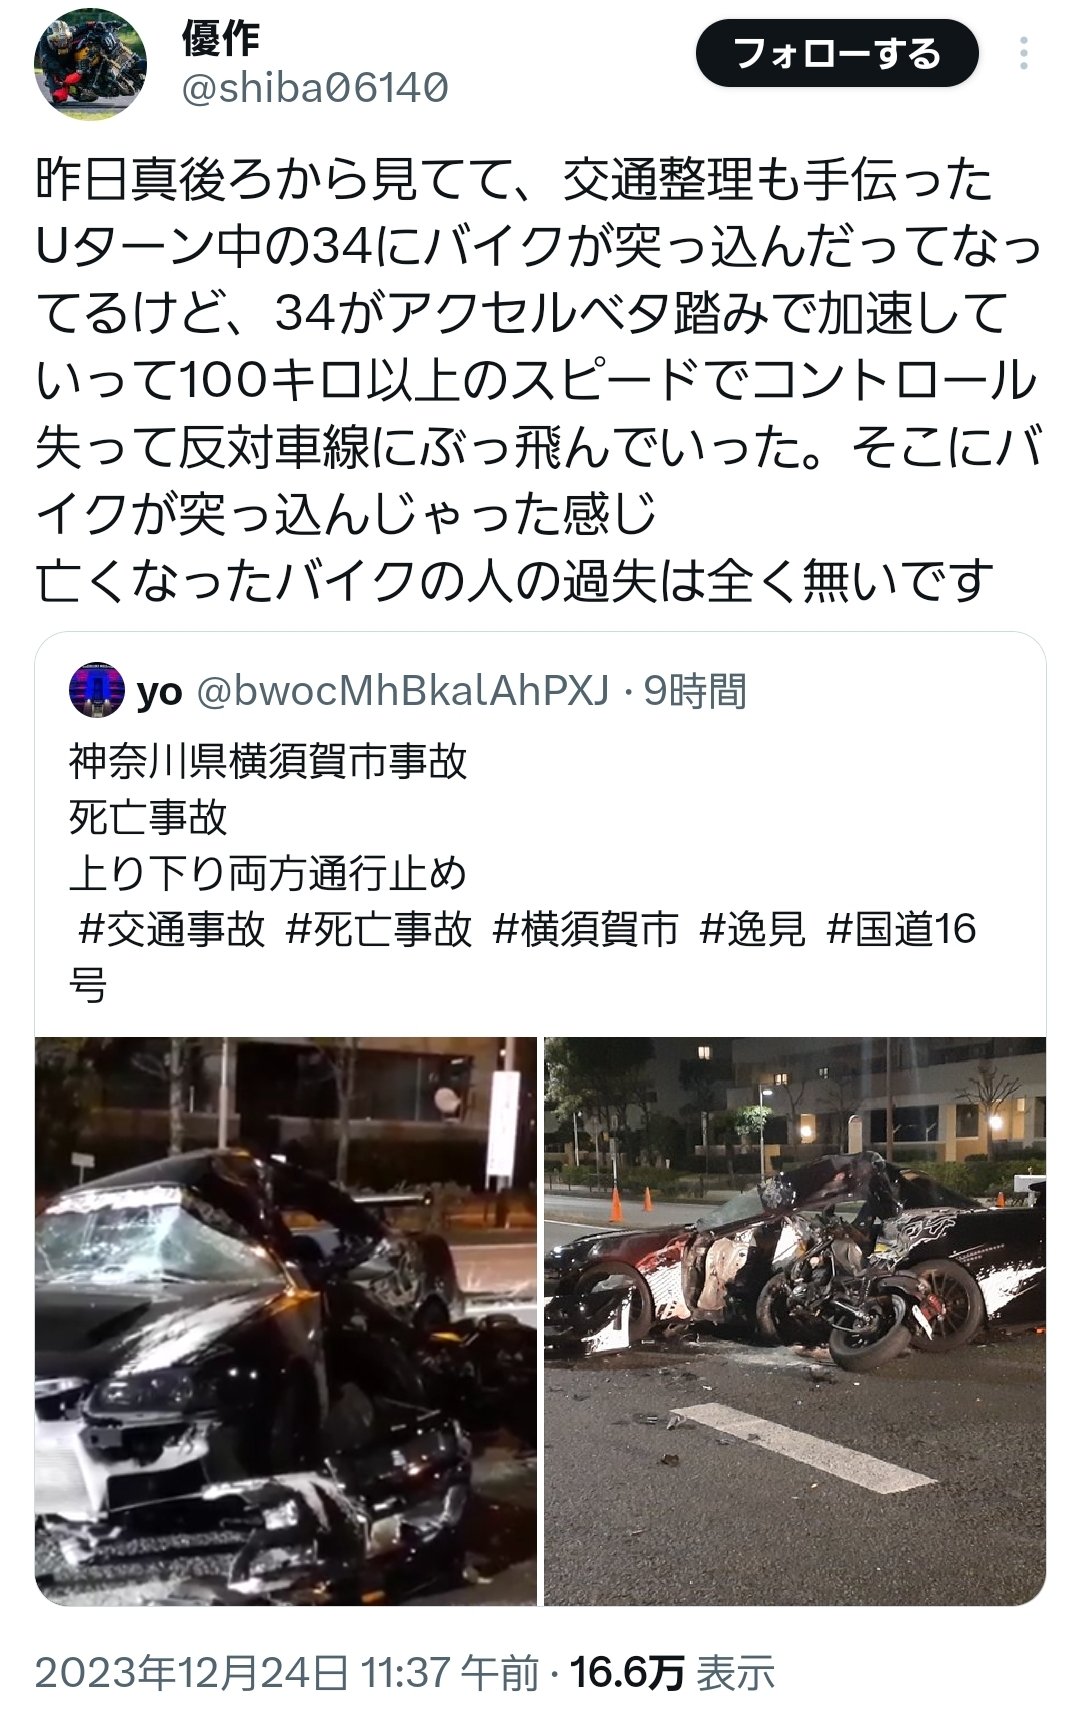Open the 16.6万 表示 view count
The image size is (1080, 1729).
[672, 1673]
